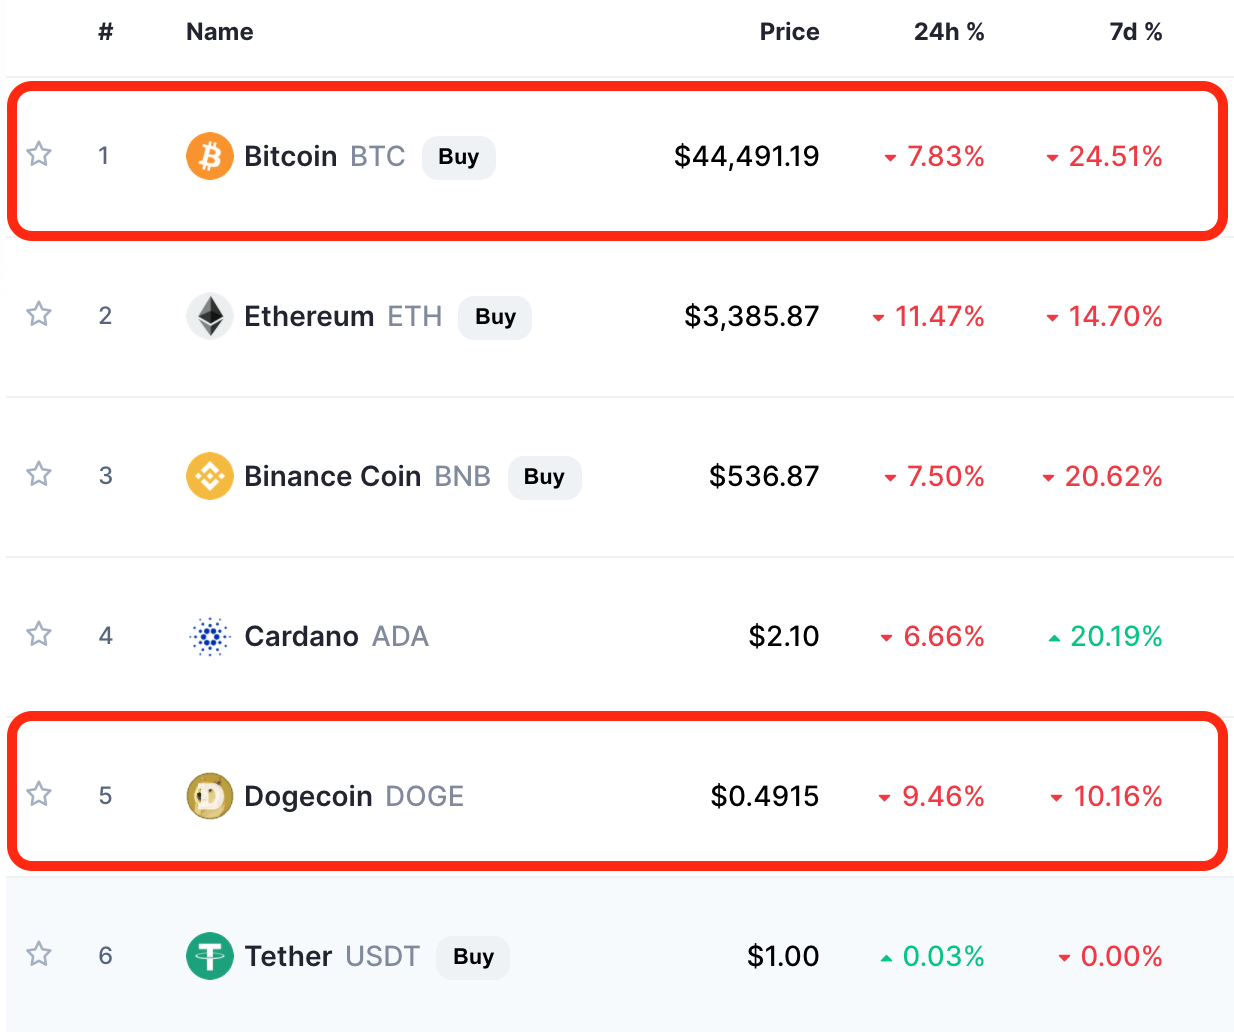Sort coins by the Name header
Image resolution: width=1234 pixels, height=1032 pixels.
(x=220, y=32)
